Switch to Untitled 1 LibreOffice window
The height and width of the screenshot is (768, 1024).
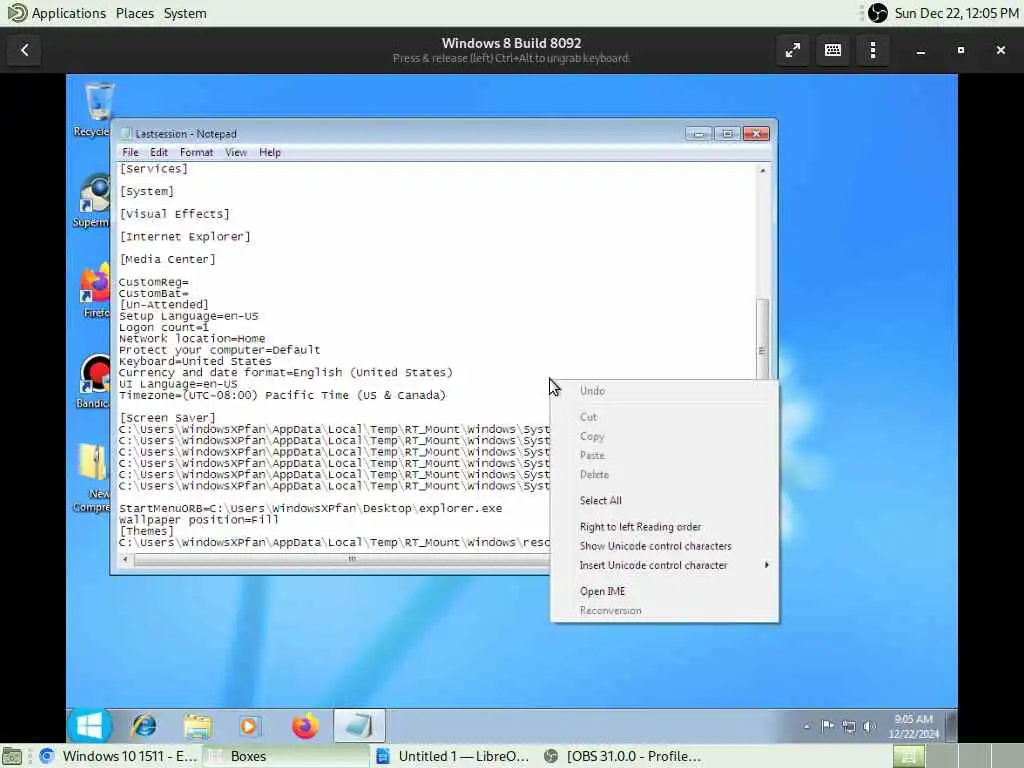click(454, 756)
